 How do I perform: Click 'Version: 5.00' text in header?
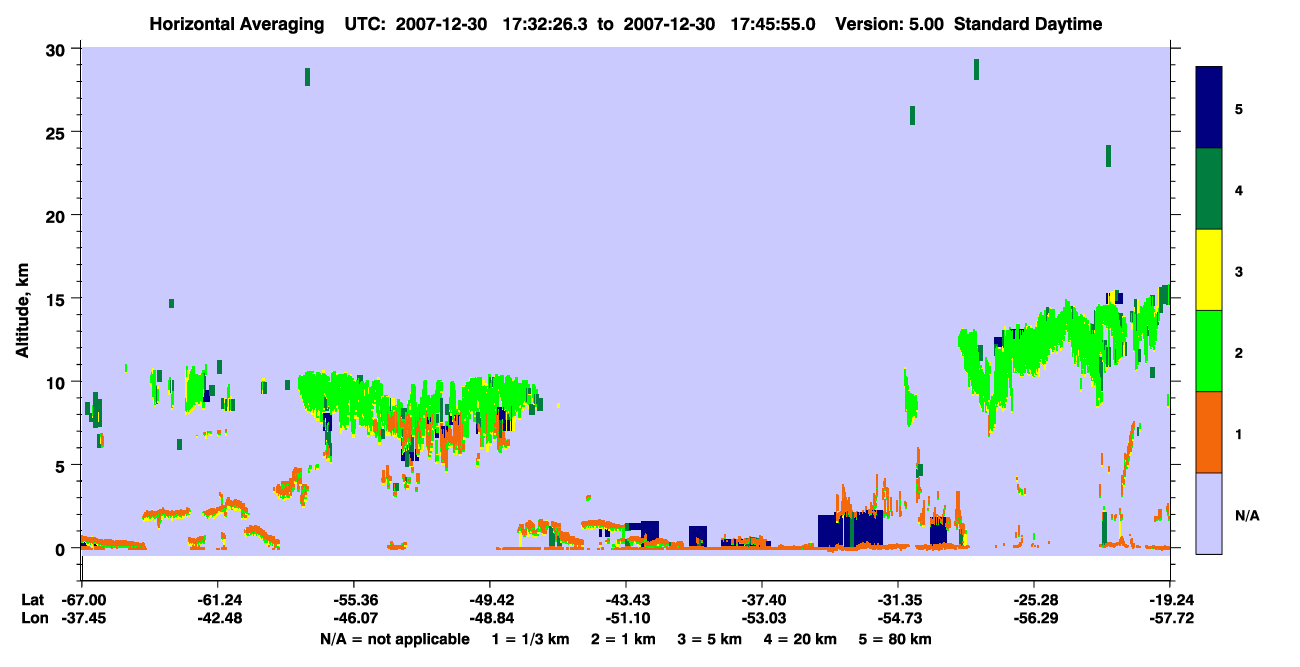(891, 24)
